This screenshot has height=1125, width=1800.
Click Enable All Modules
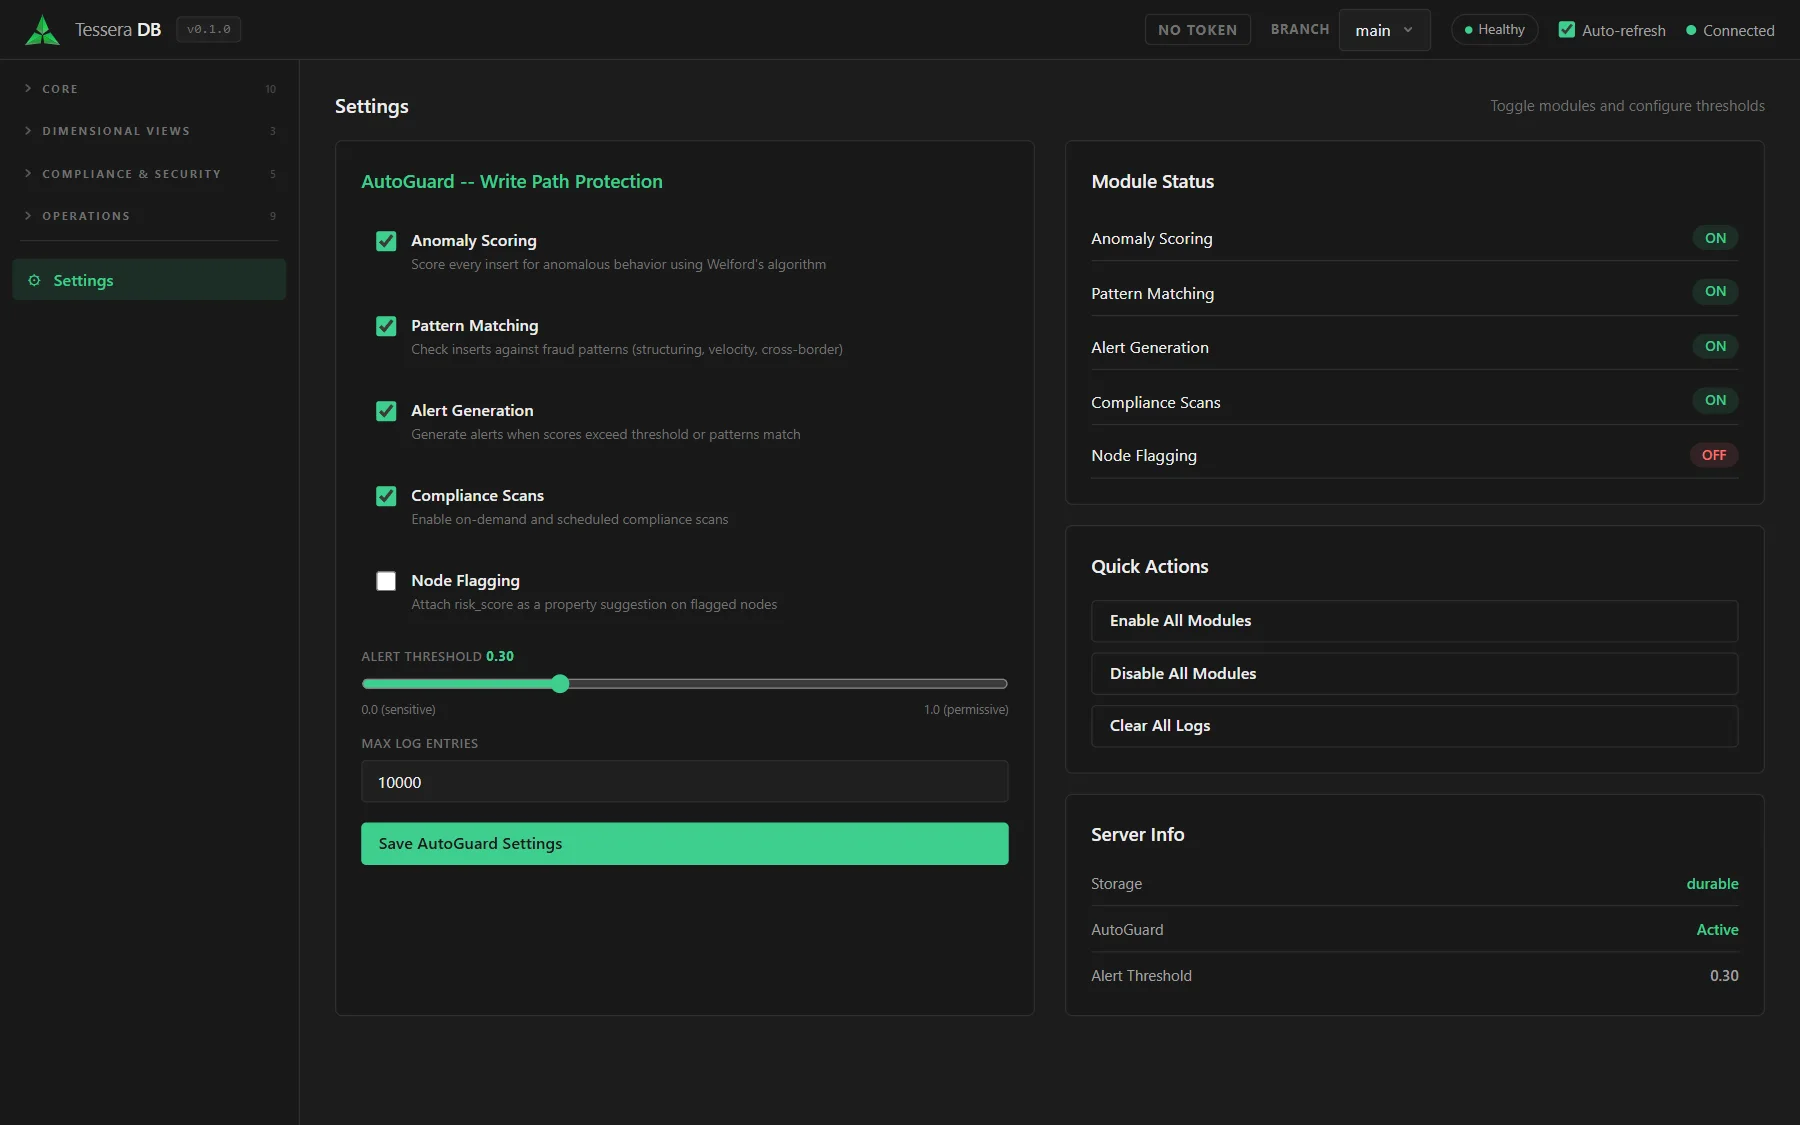[x=1414, y=621]
